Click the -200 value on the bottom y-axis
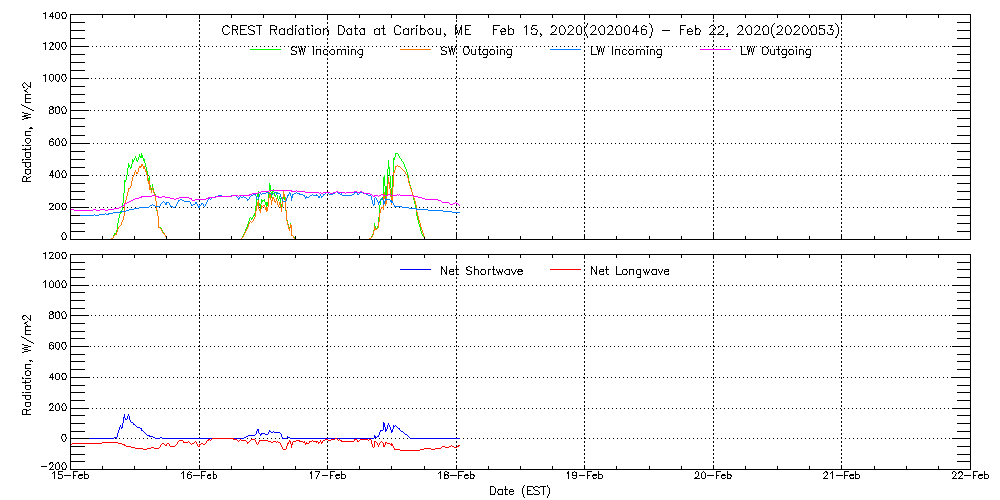This screenshot has height=500, width=1000. [x=53, y=466]
